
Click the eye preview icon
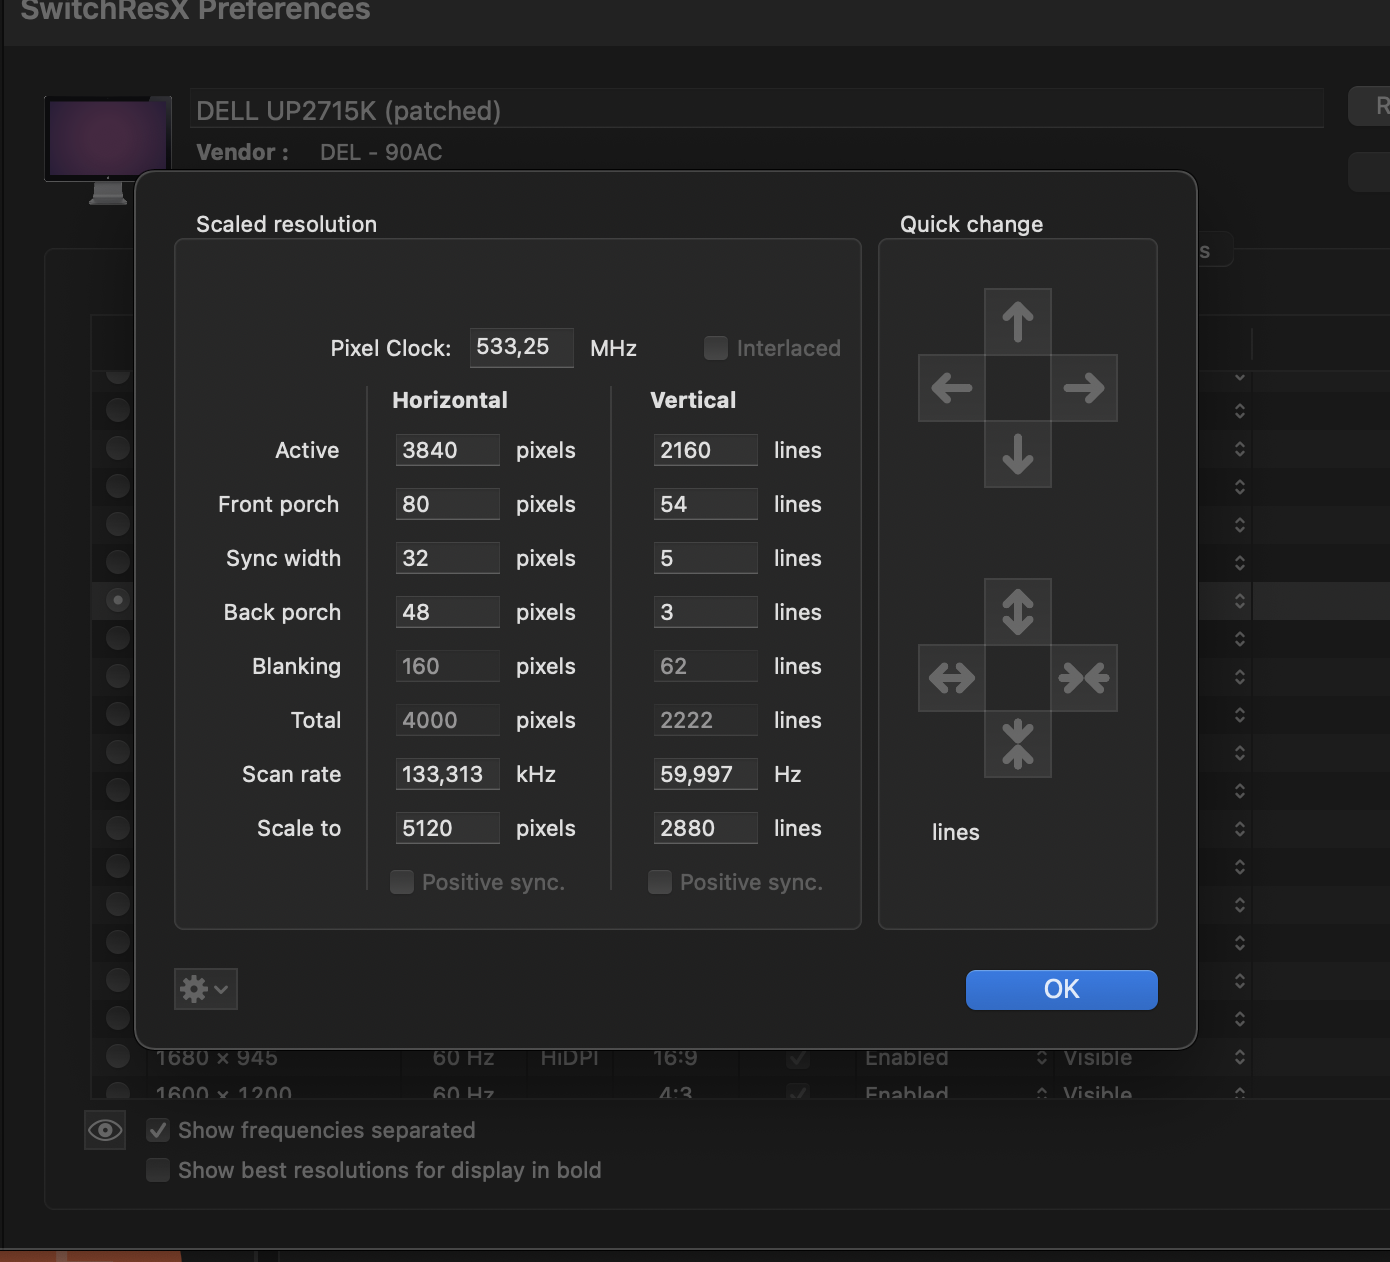tap(105, 1130)
